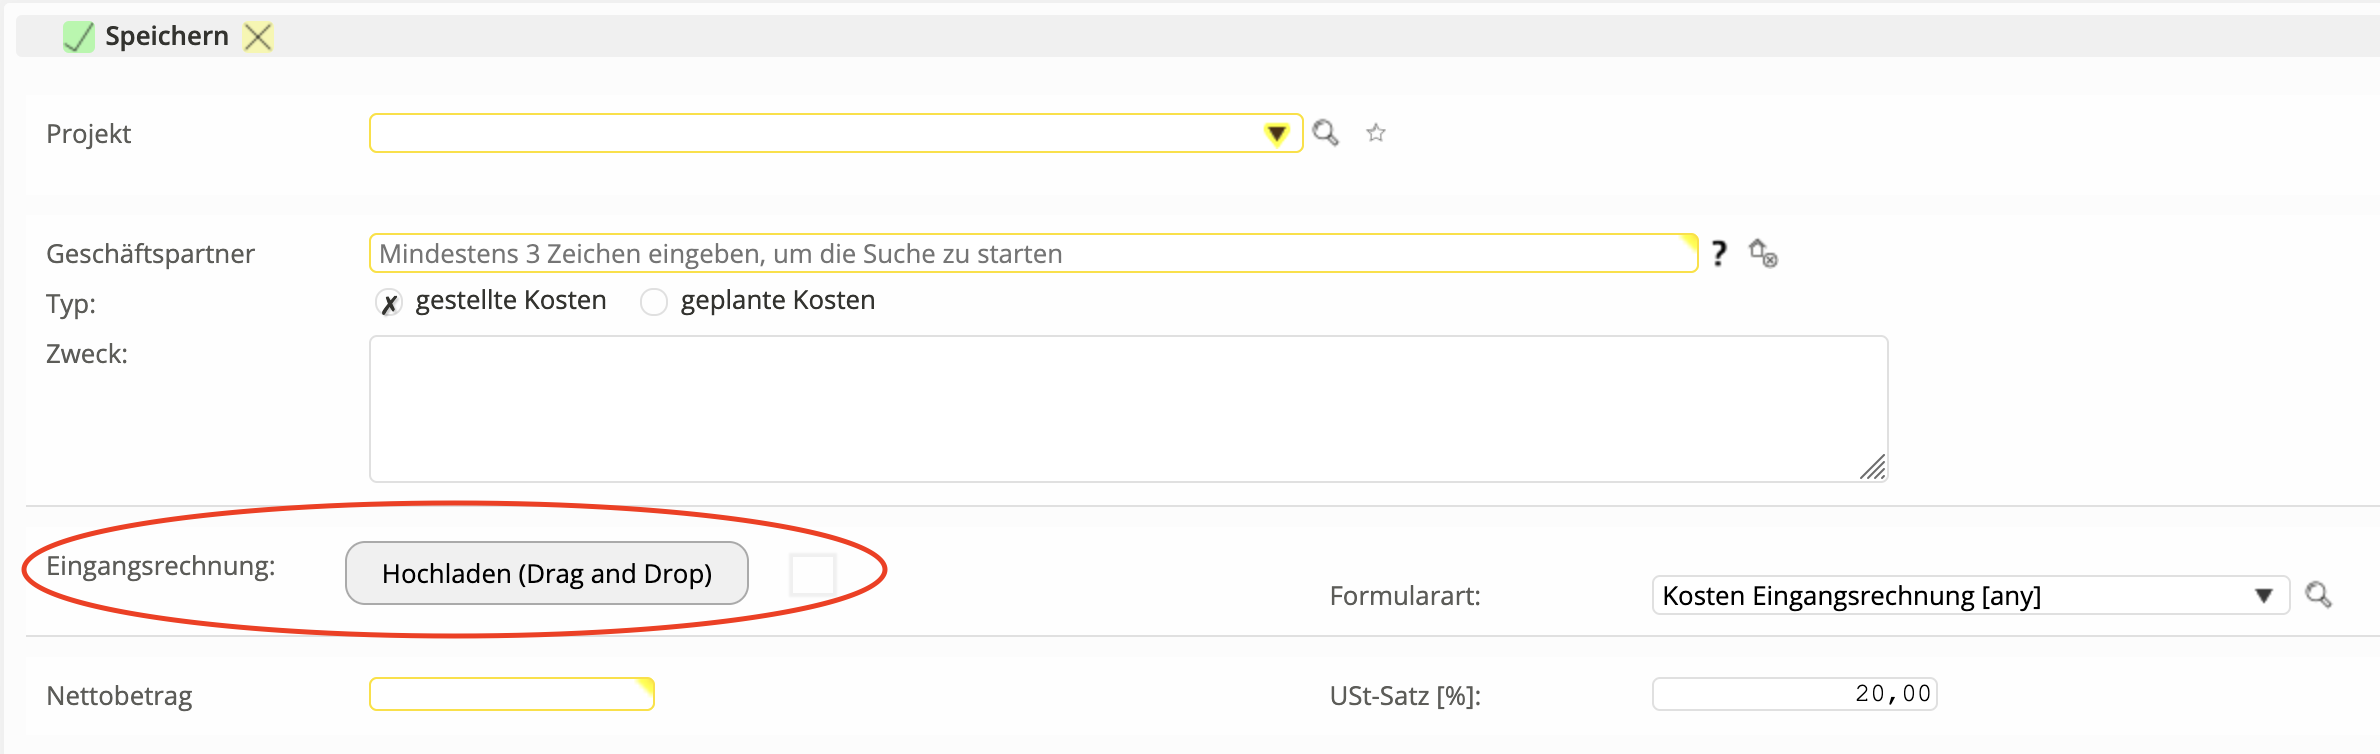This screenshot has width=2380, height=754.
Task: Click the star favorite icon beside Projekt
Action: point(1376,133)
